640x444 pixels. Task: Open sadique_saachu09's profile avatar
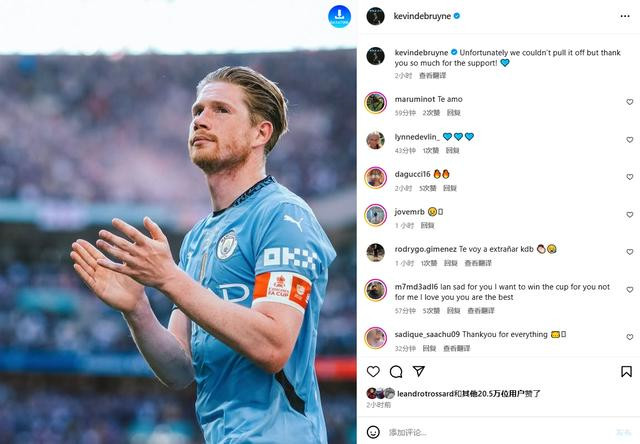pyautogui.click(x=375, y=337)
